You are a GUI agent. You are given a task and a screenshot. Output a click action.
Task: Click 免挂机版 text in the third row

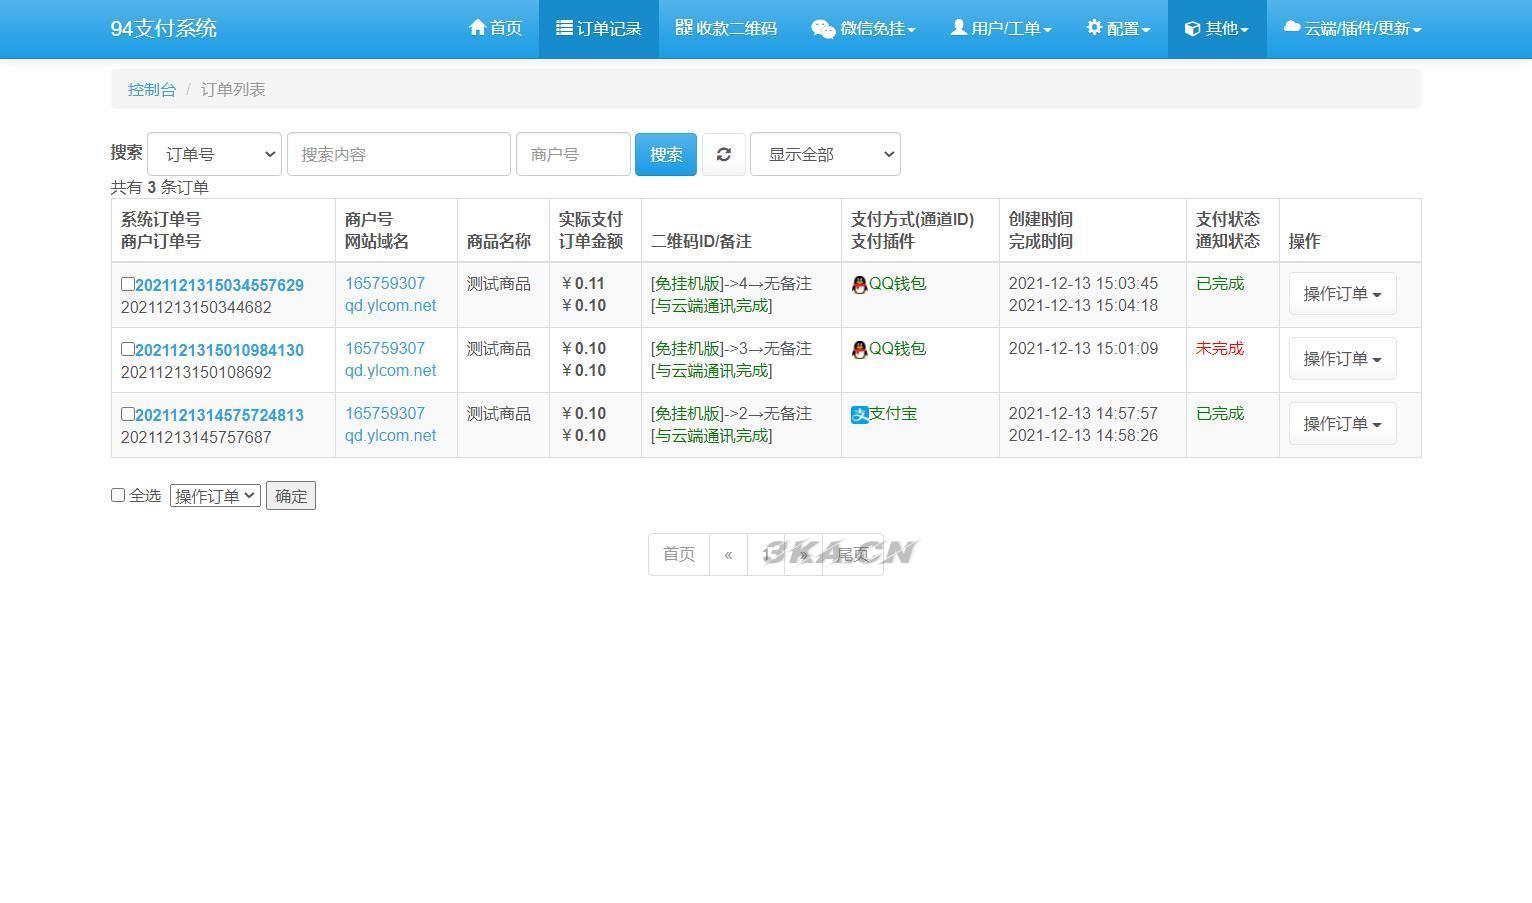click(x=687, y=414)
